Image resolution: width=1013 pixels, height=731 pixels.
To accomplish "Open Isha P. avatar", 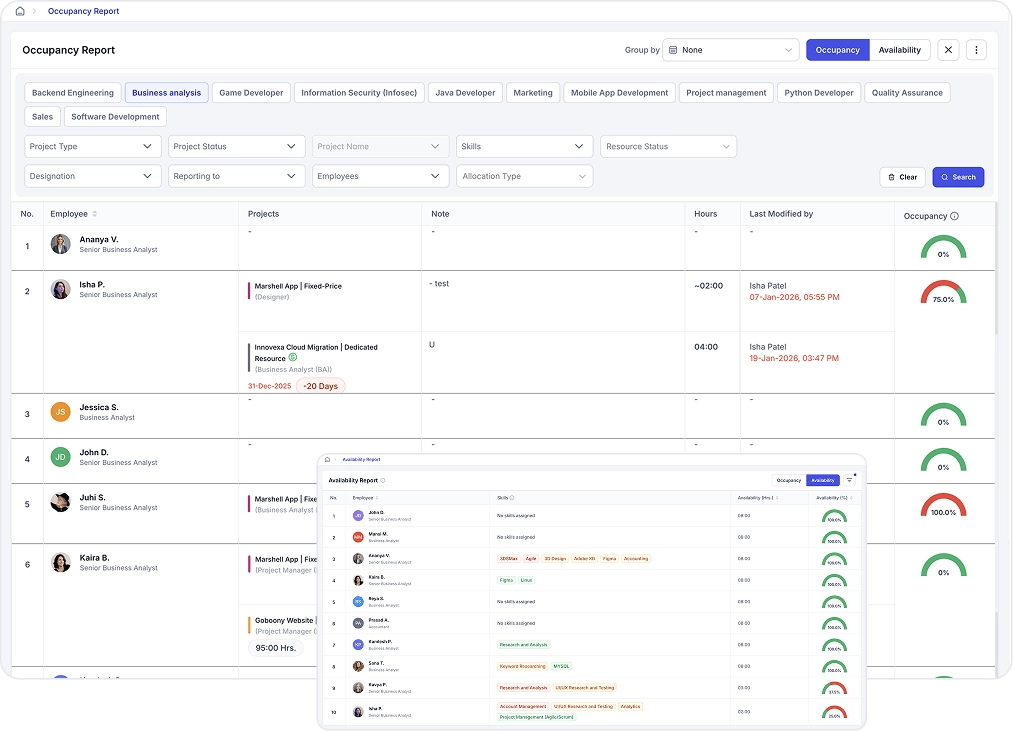I will [x=61, y=289].
